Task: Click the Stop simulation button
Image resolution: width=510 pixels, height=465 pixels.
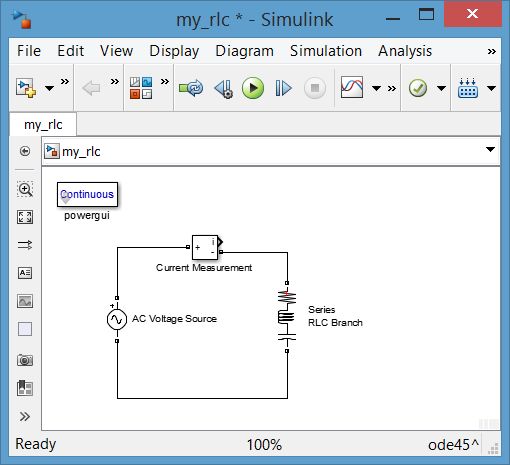Action: click(315, 88)
